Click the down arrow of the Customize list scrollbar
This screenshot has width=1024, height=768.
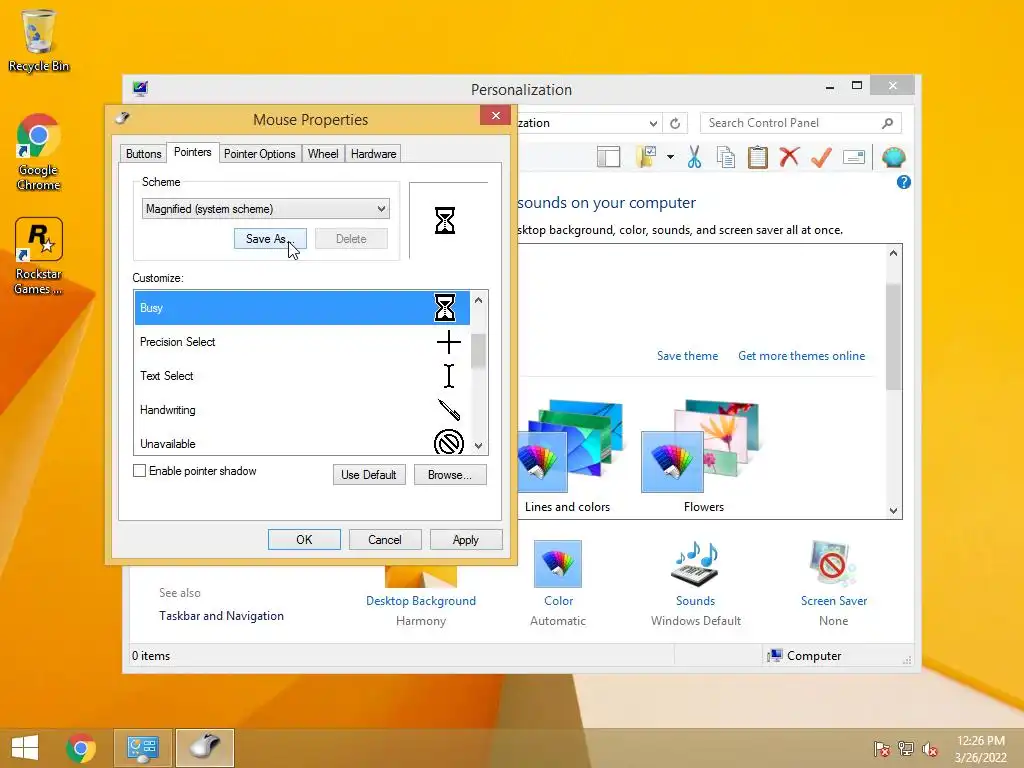(x=479, y=446)
